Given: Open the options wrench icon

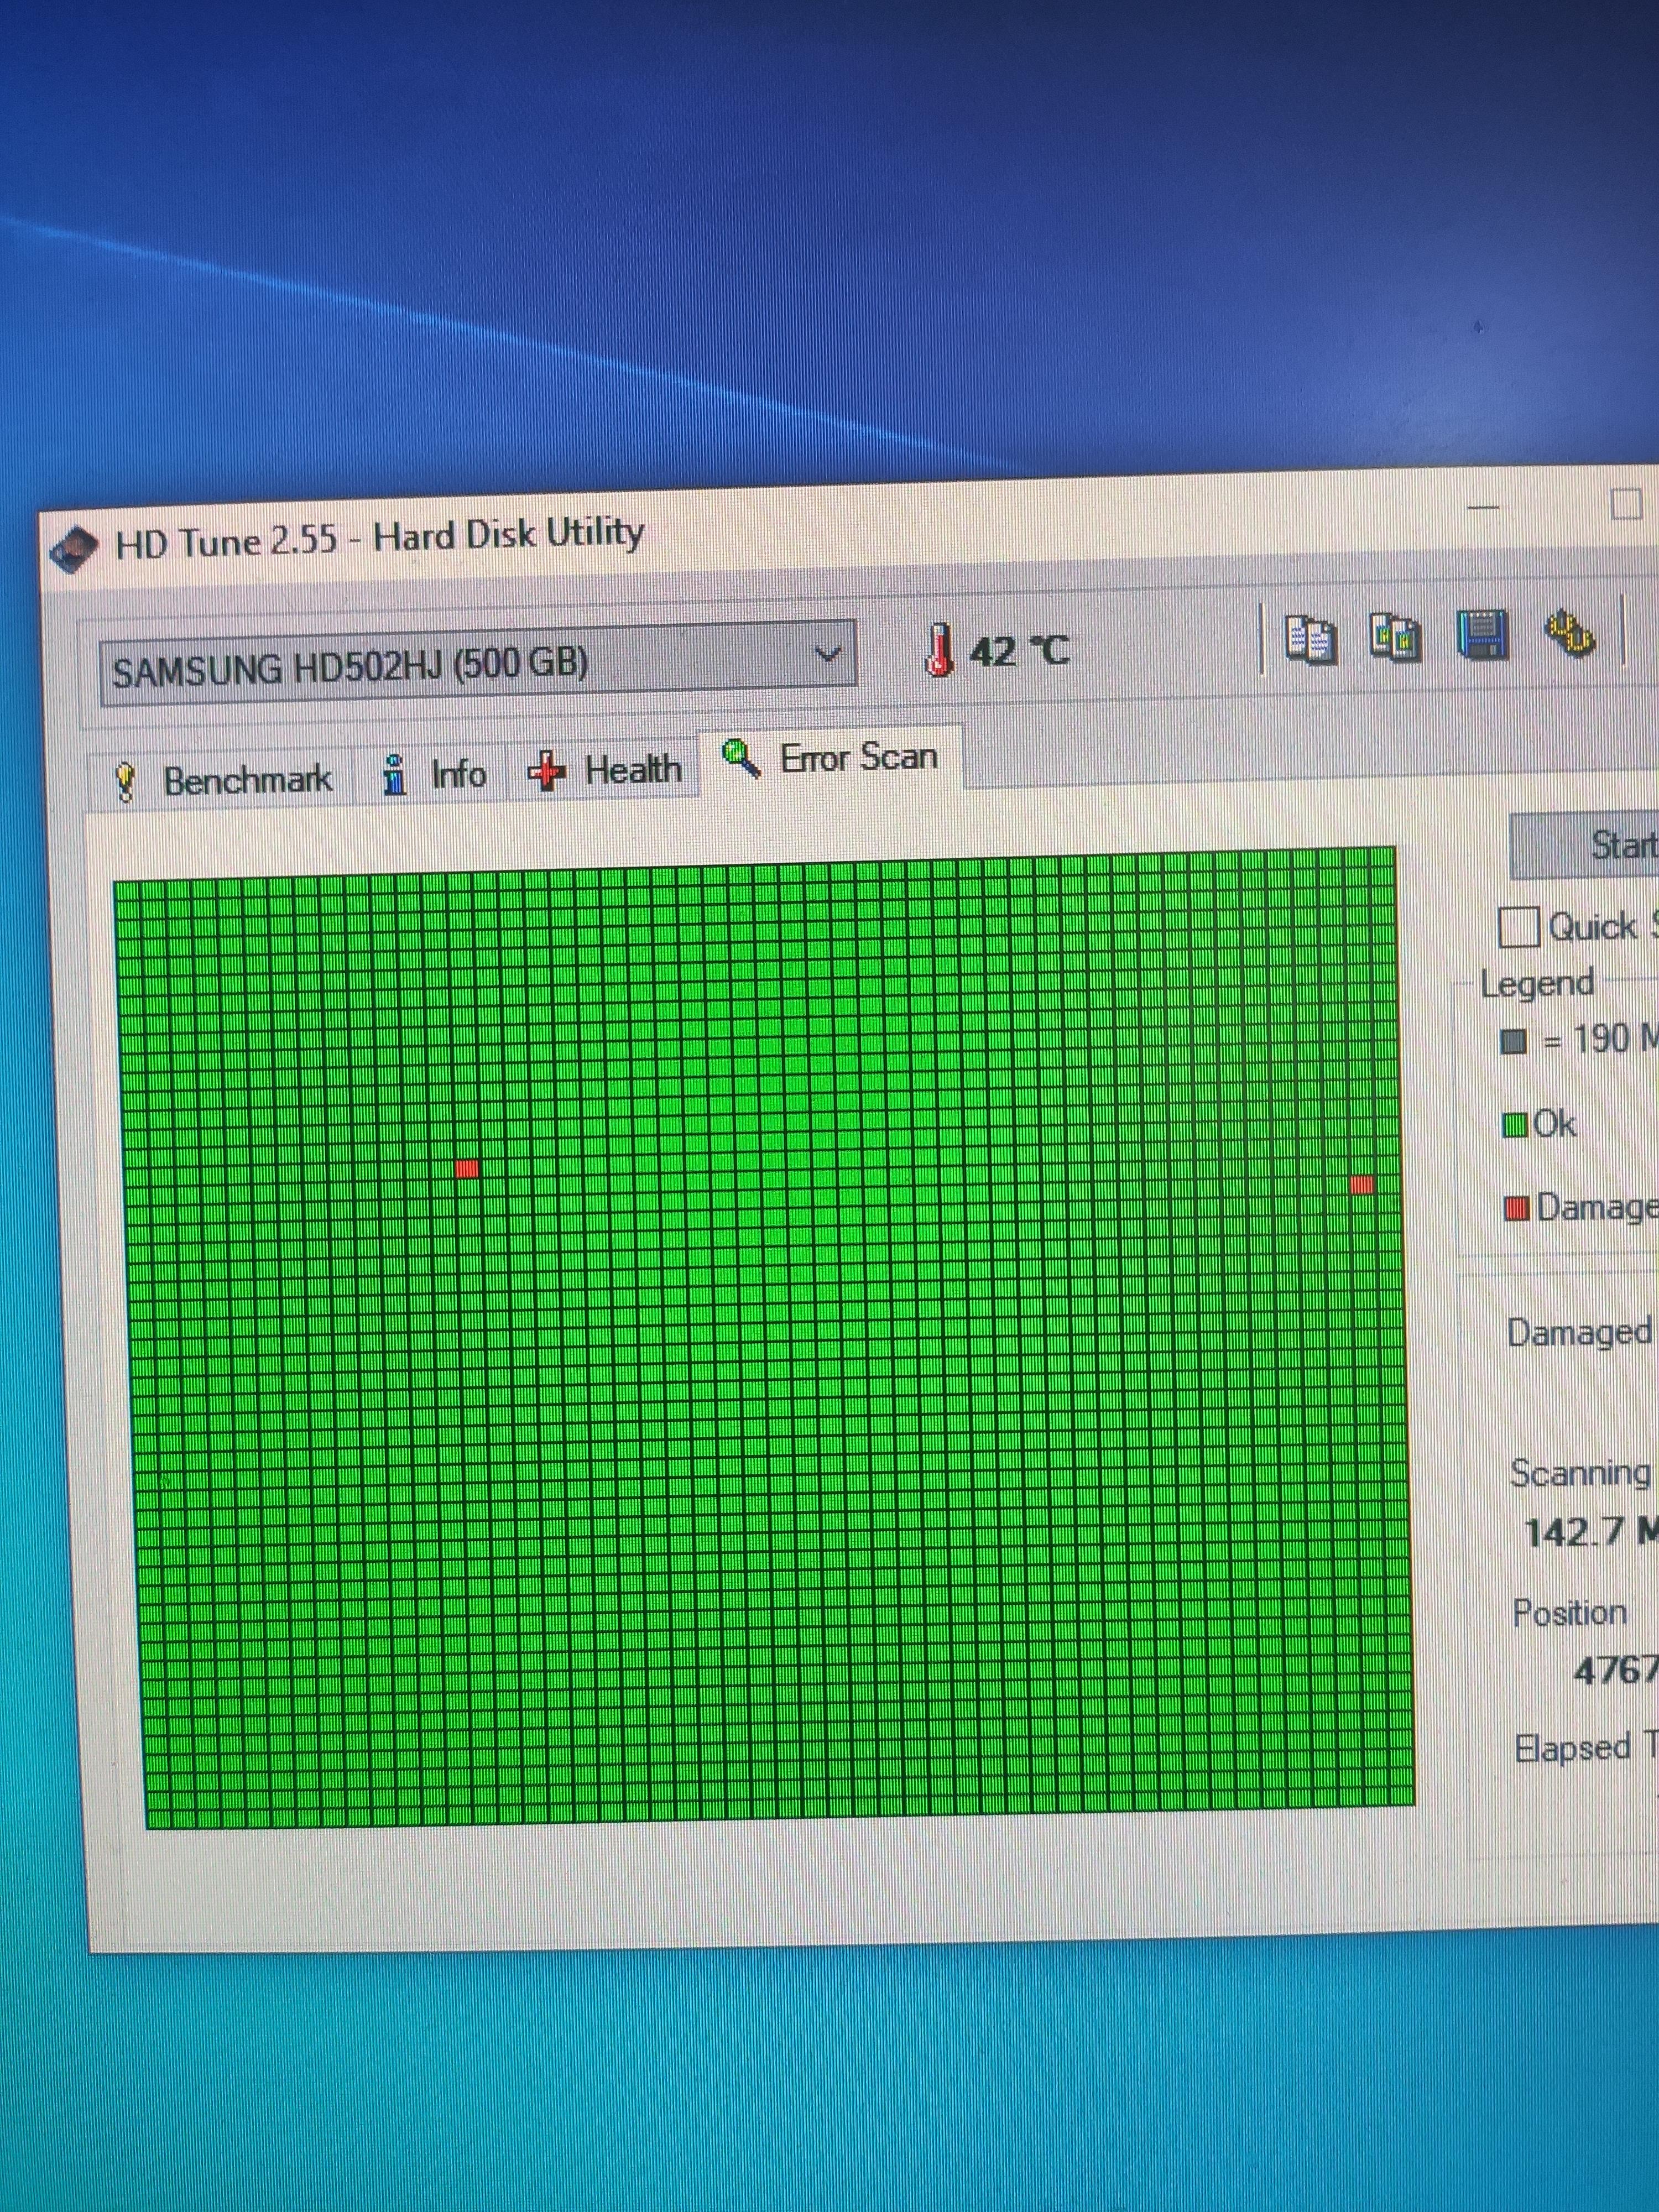Looking at the screenshot, I should pos(1569,633).
